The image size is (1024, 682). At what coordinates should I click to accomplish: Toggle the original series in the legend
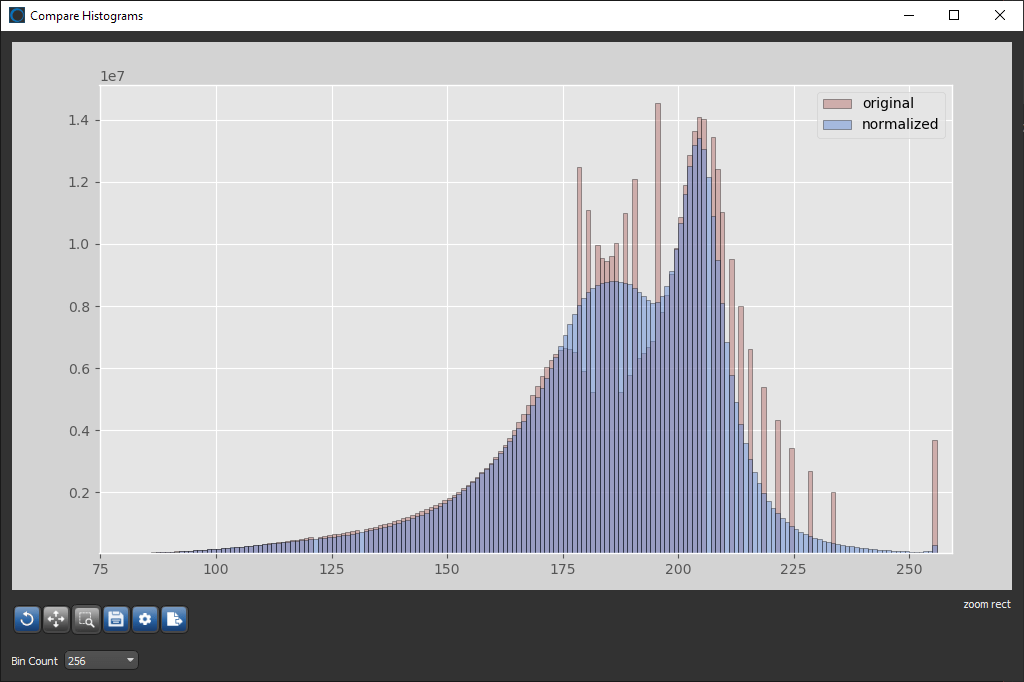pos(886,103)
